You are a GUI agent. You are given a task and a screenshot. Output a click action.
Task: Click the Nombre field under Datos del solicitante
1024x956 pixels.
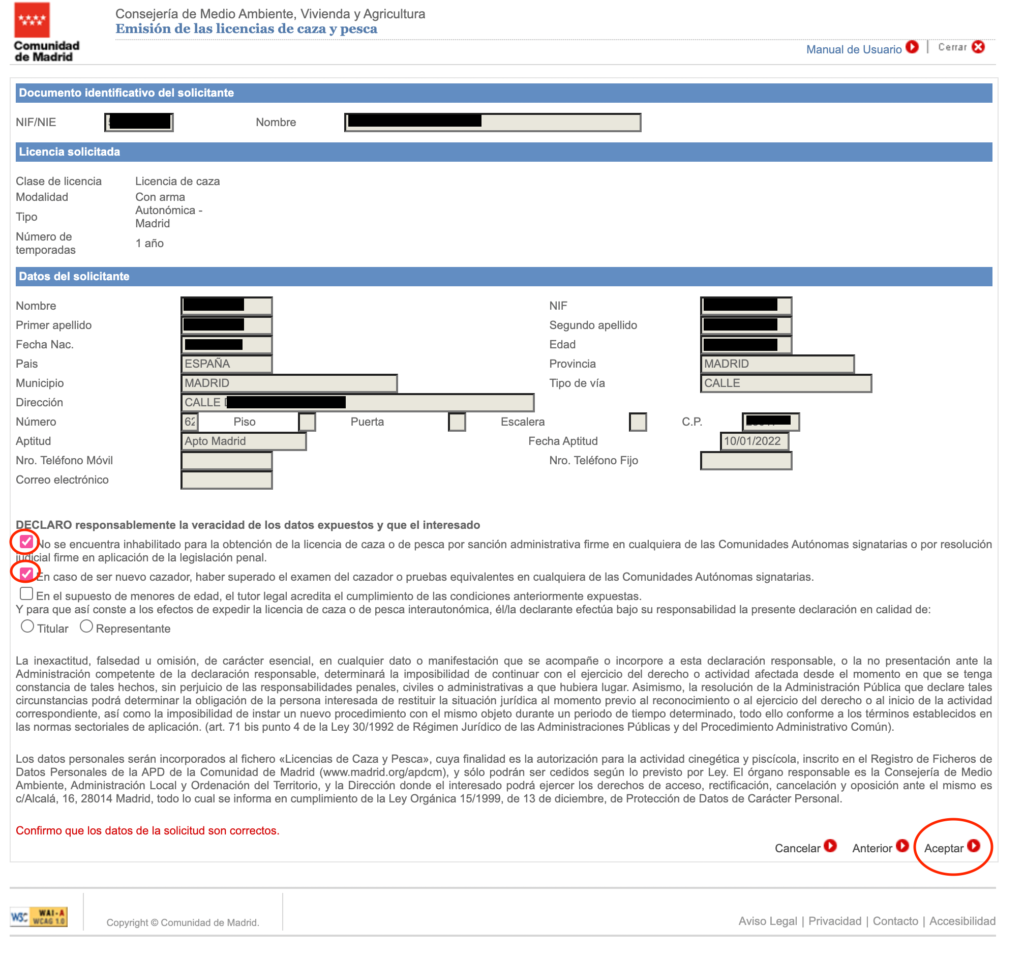[x=226, y=306]
